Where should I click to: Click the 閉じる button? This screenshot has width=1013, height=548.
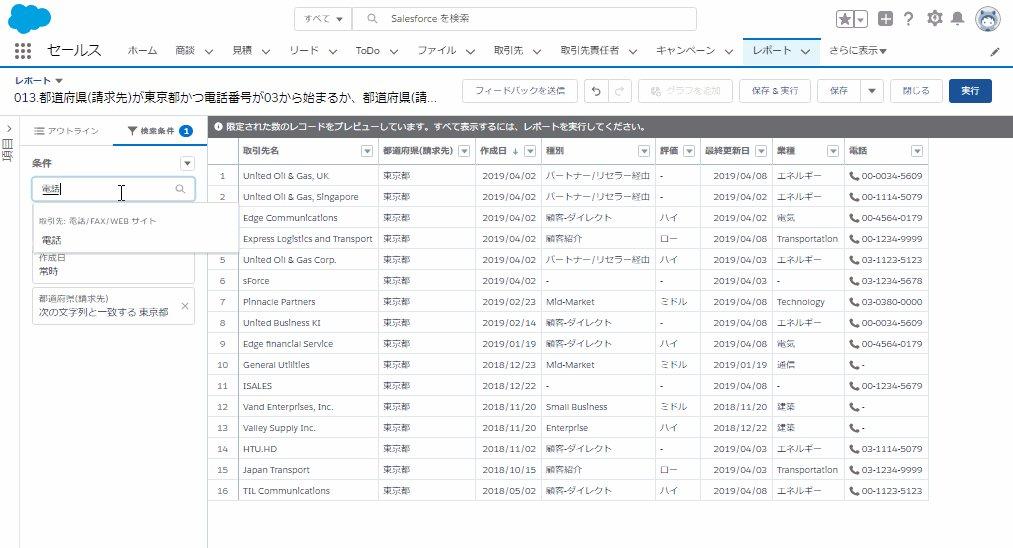[x=916, y=91]
